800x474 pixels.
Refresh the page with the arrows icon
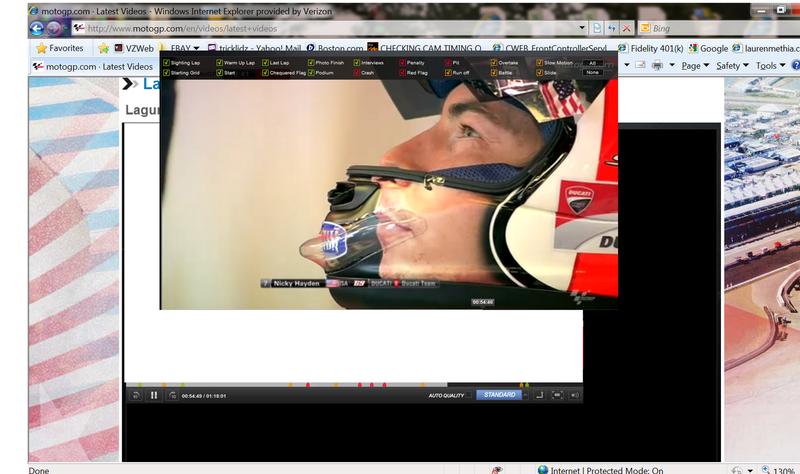click(x=612, y=29)
